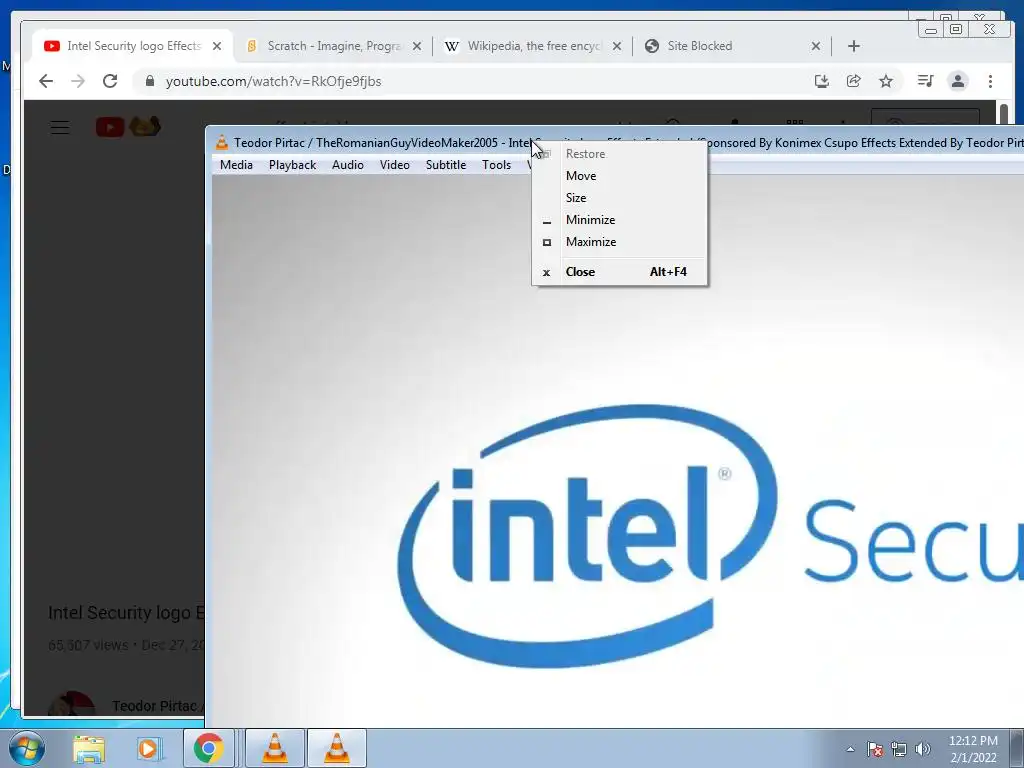
Task: Go back in Chrome
Action: pyautogui.click(x=46, y=81)
